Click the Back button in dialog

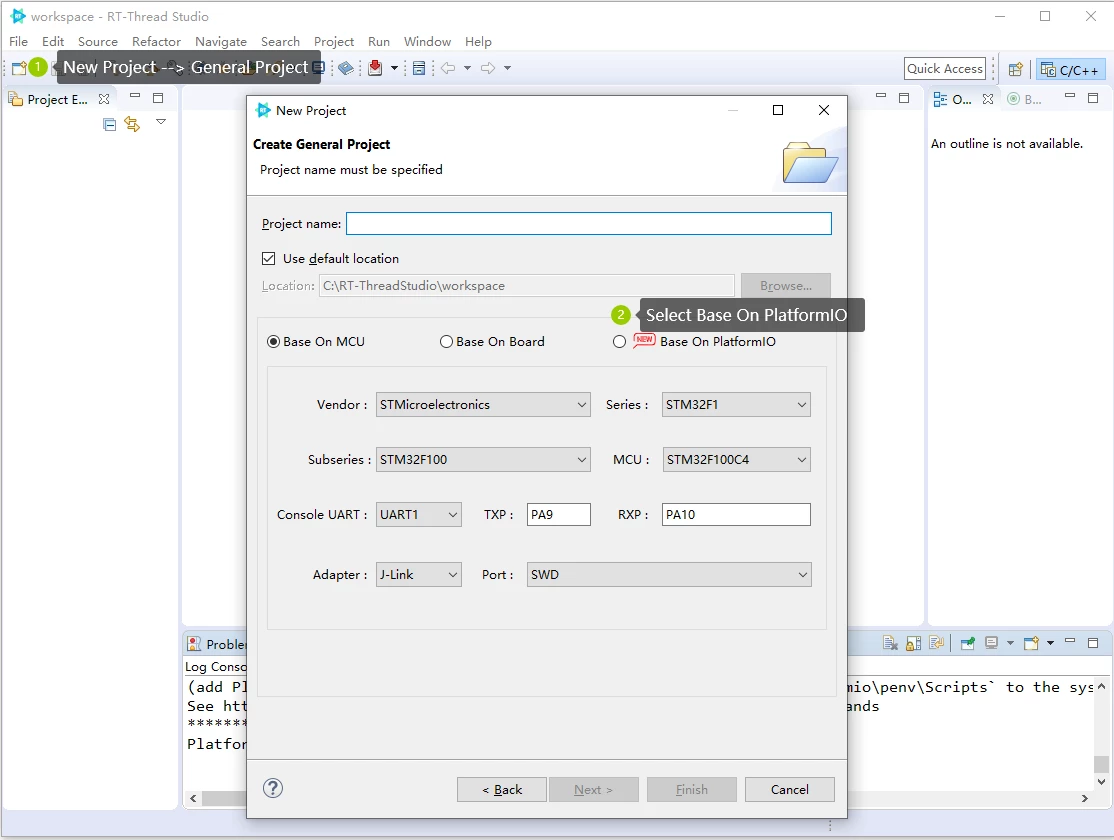[x=502, y=790]
